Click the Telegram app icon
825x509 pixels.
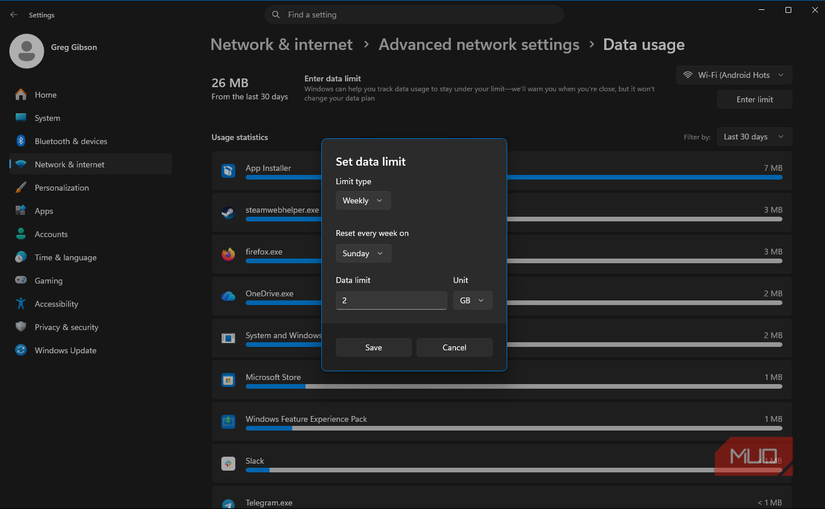(x=228, y=504)
